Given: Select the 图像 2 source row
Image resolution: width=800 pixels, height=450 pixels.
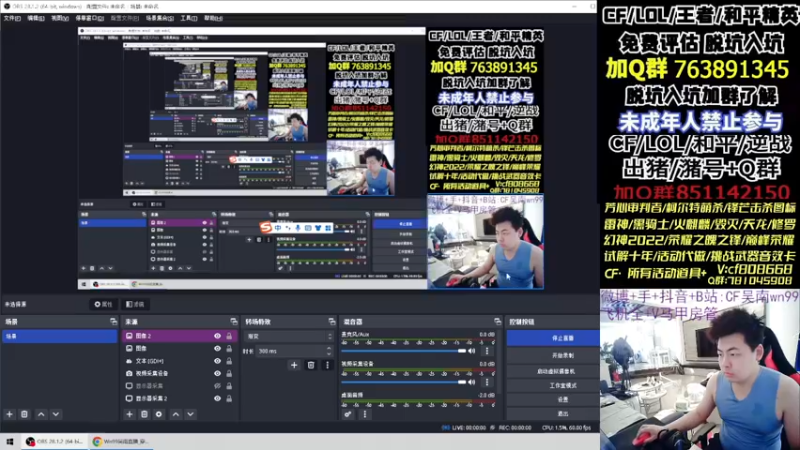Looking at the screenshot, I should coord(180,336).
